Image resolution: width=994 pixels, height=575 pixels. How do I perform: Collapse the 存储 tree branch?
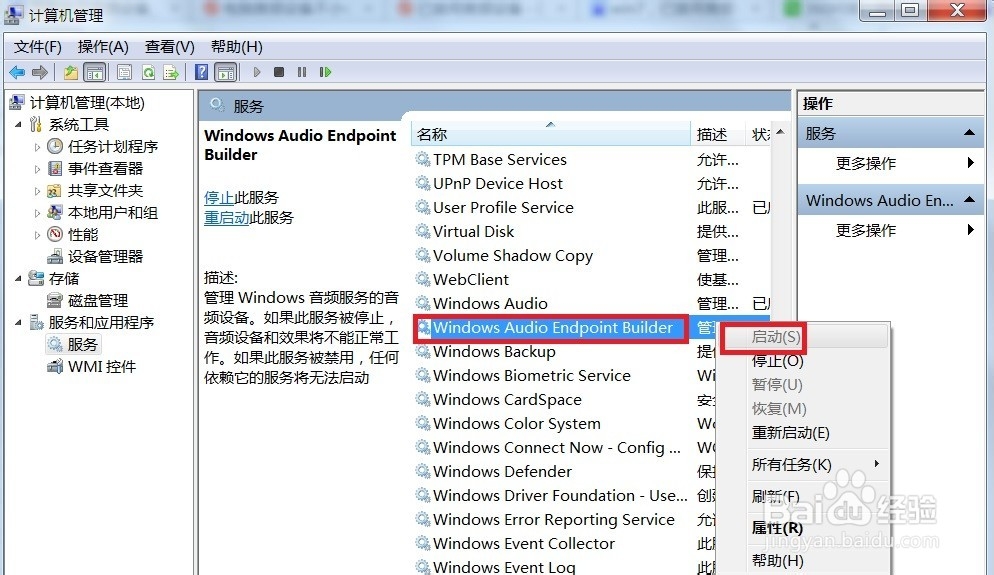coord(18,279)
